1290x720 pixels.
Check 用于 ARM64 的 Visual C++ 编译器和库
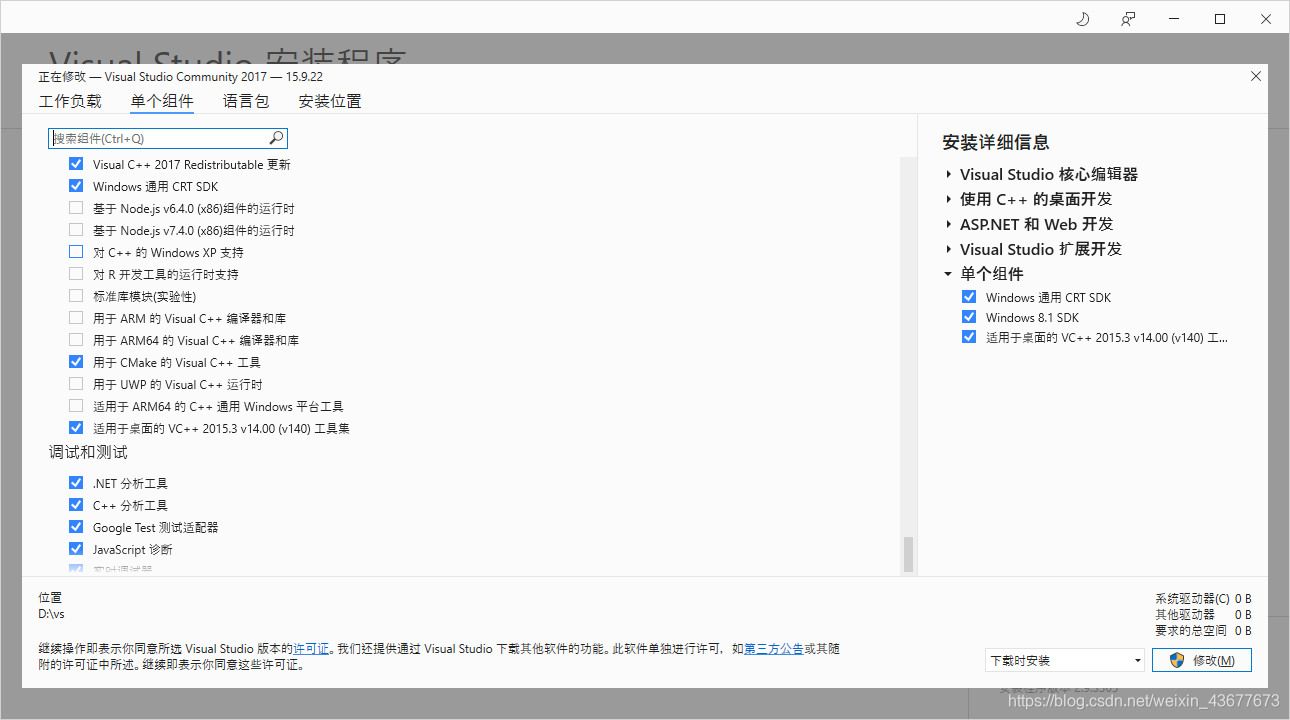click(x=76, y=340)
